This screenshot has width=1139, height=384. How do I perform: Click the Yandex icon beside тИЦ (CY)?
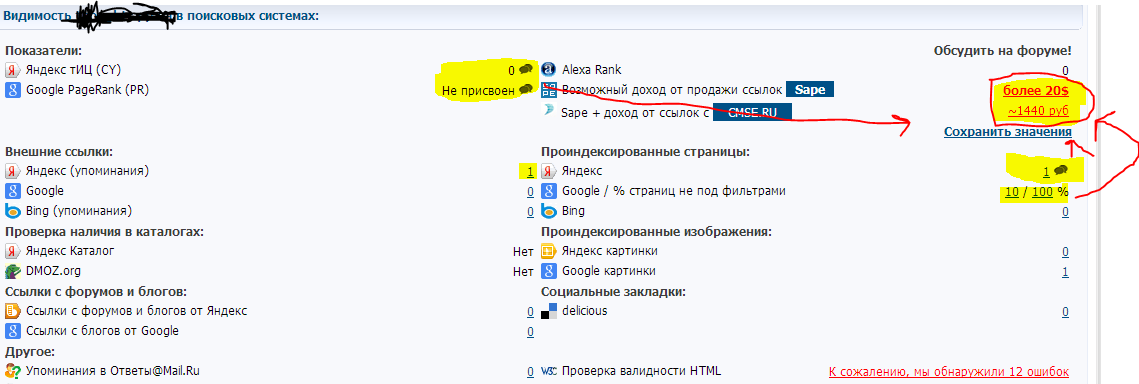click(13, 70)
